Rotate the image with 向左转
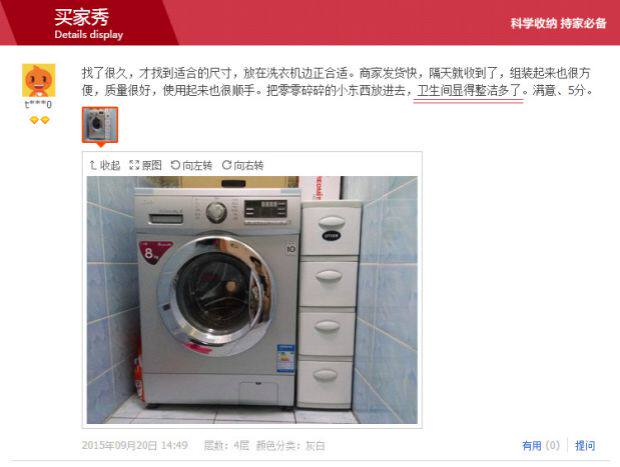This screenshot has height=467, width=620. pyautogui.click(x=191, y=165)
